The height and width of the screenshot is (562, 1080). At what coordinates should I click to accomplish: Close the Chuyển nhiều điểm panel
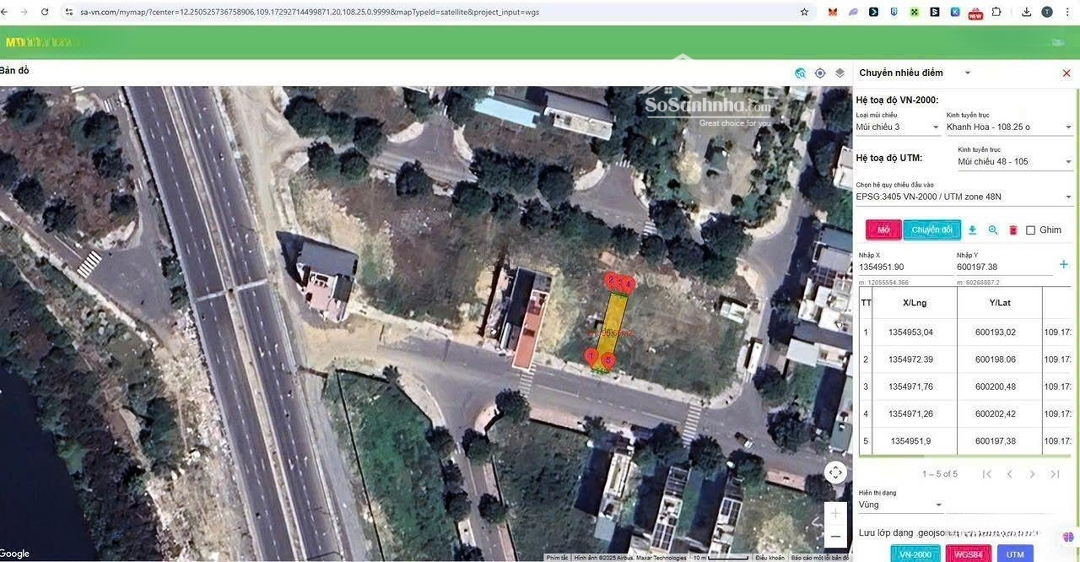(x=1066, y=73)
